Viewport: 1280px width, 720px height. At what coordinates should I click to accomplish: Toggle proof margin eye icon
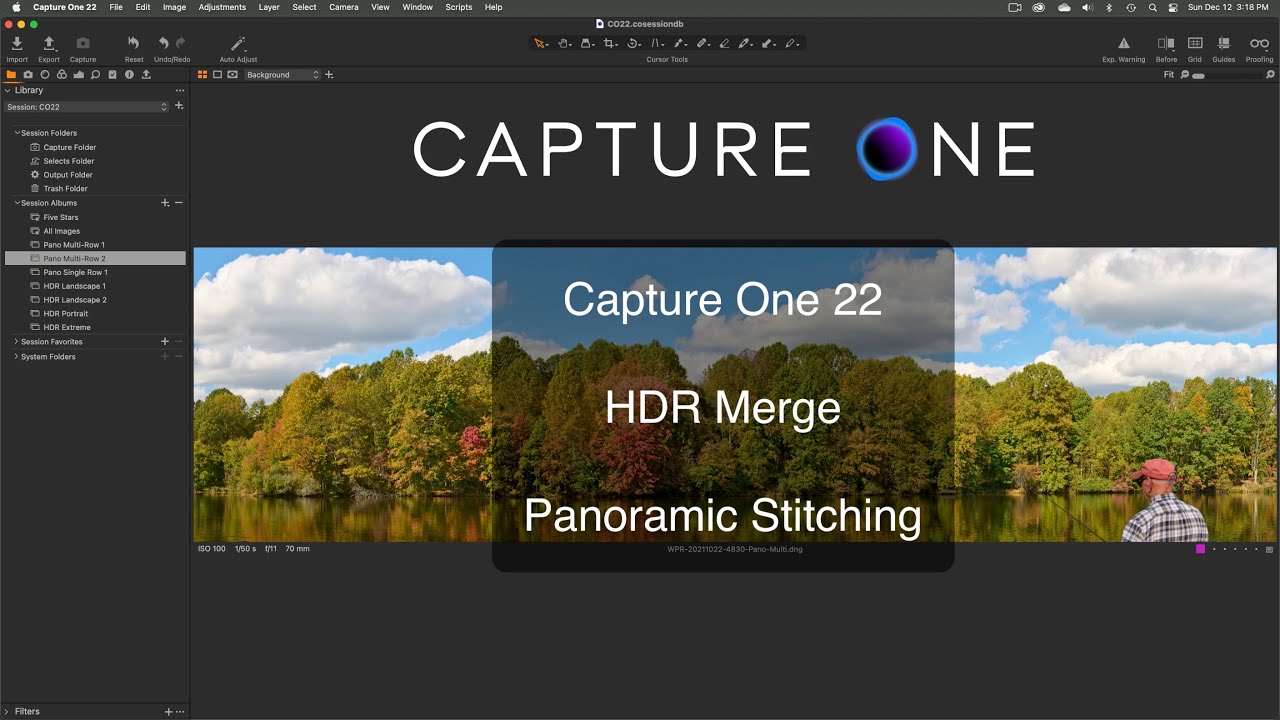pyautogui.click(x=233, y=74)
